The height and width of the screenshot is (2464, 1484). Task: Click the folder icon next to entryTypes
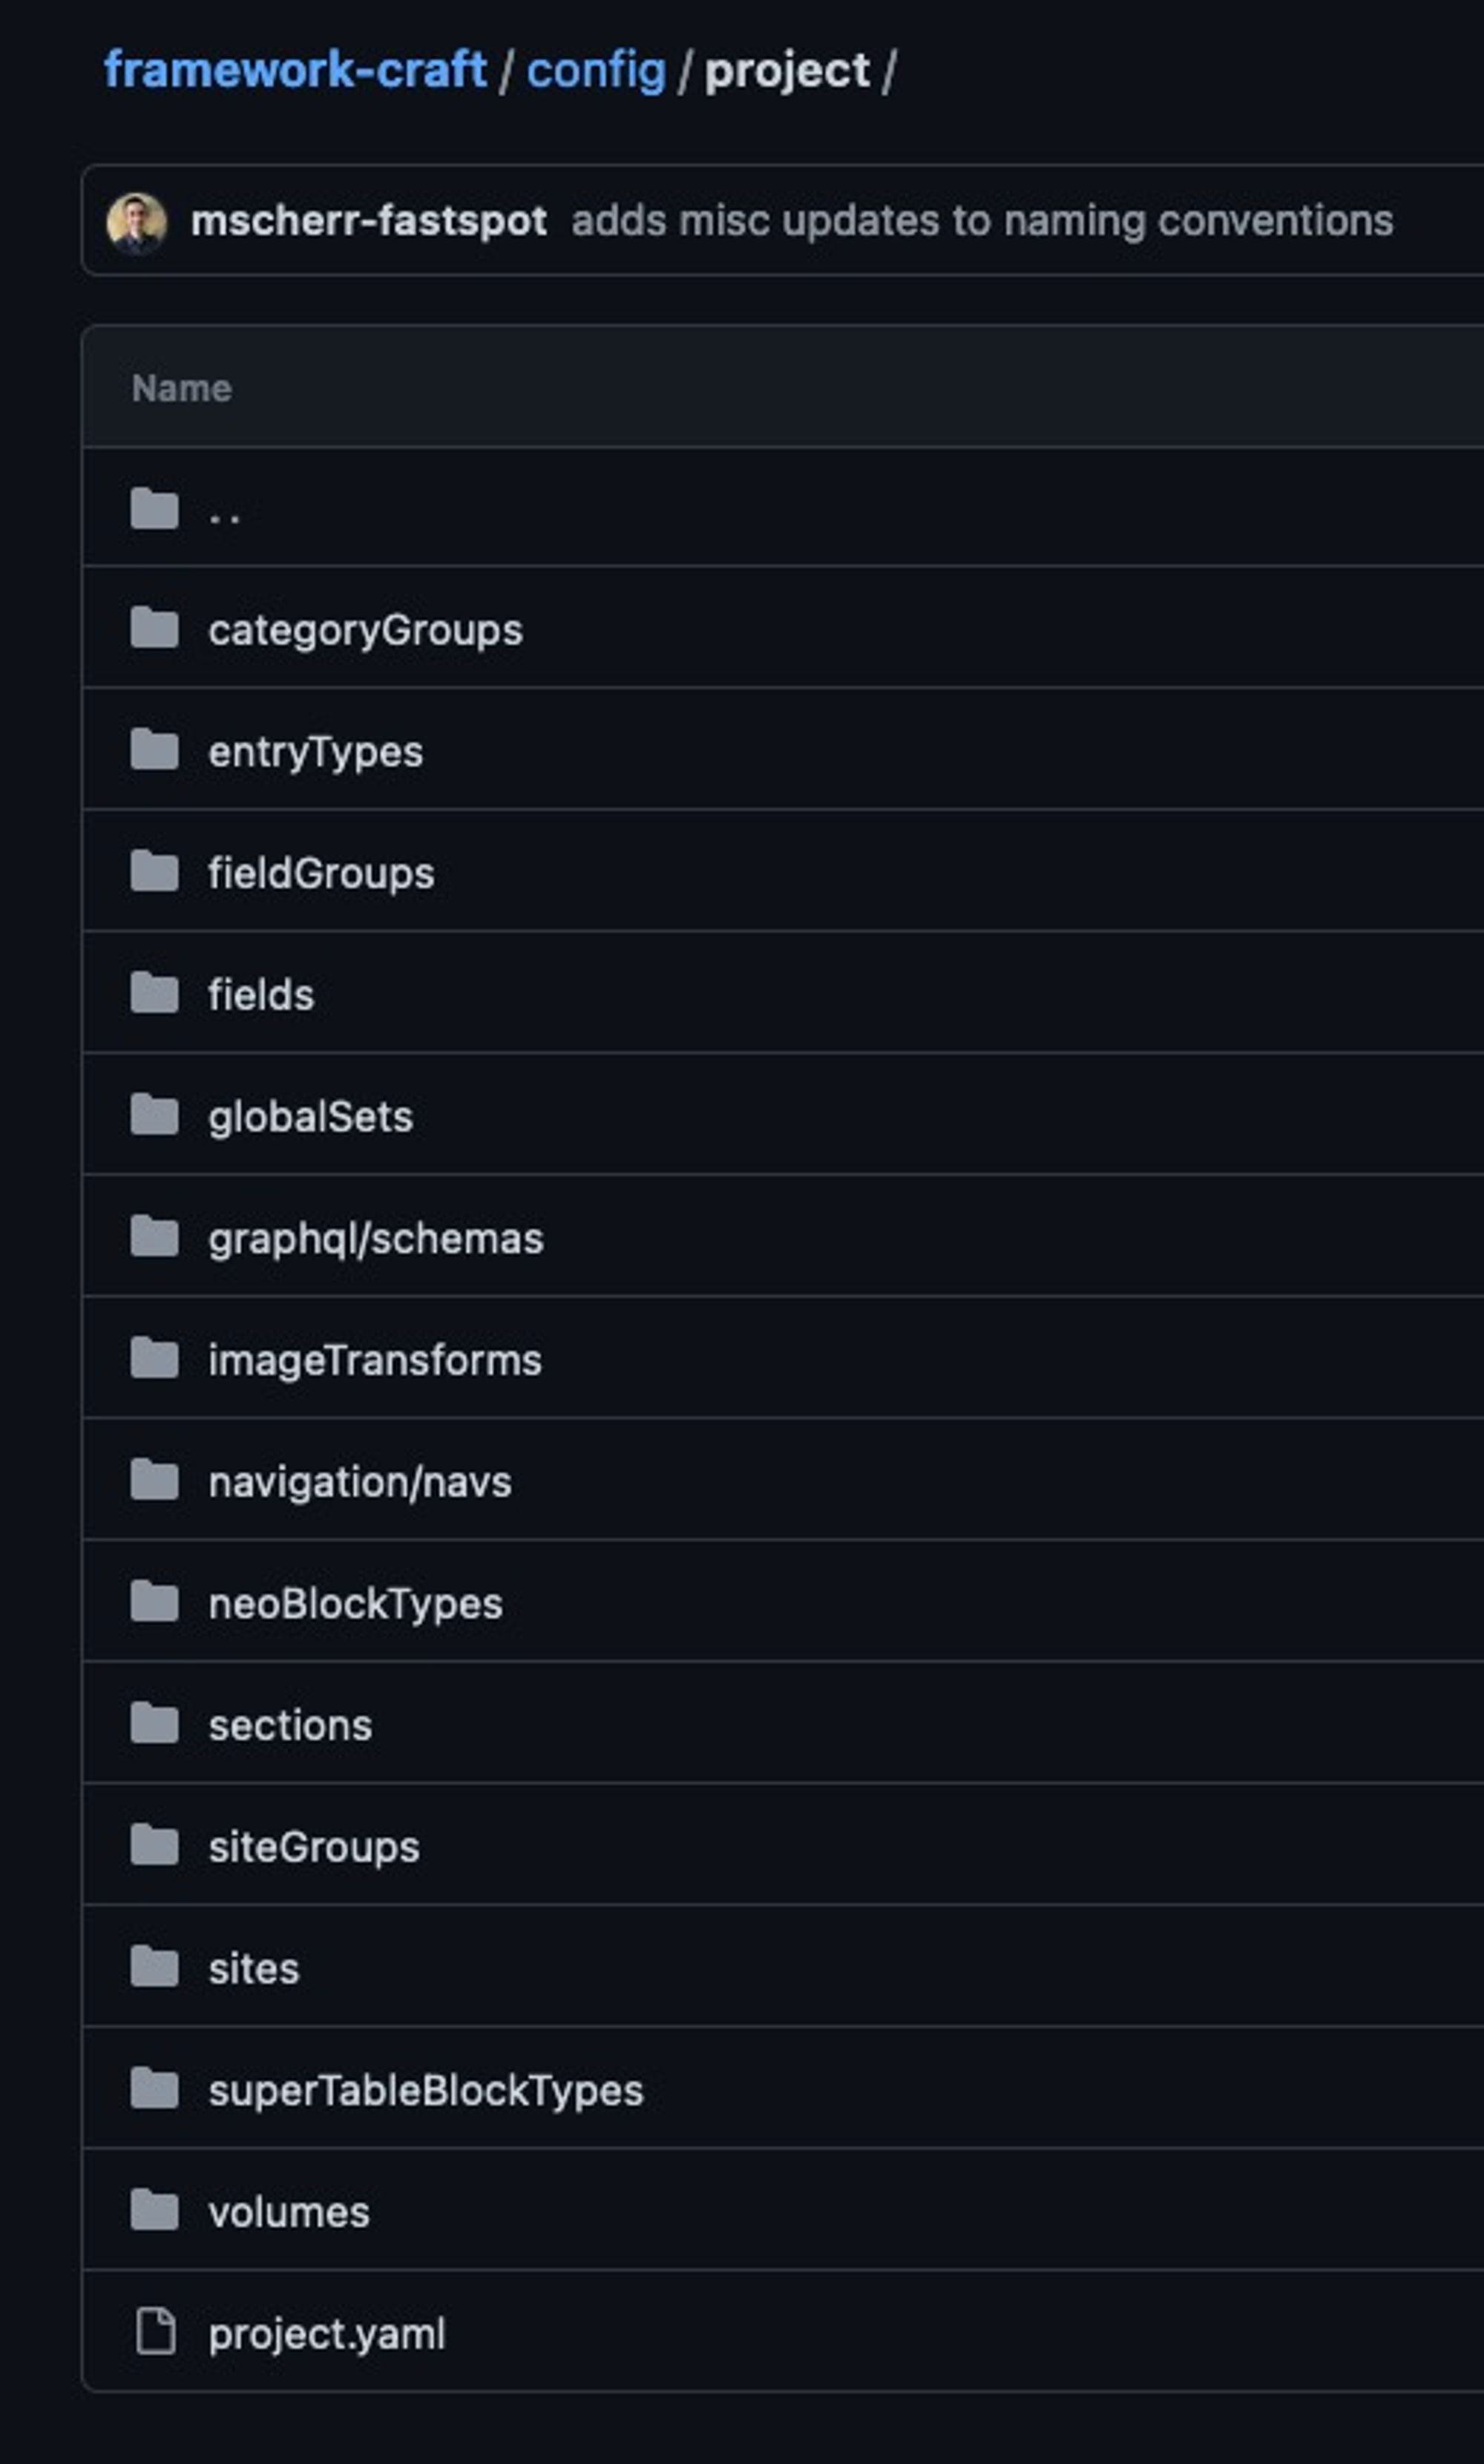click(154, 750)
